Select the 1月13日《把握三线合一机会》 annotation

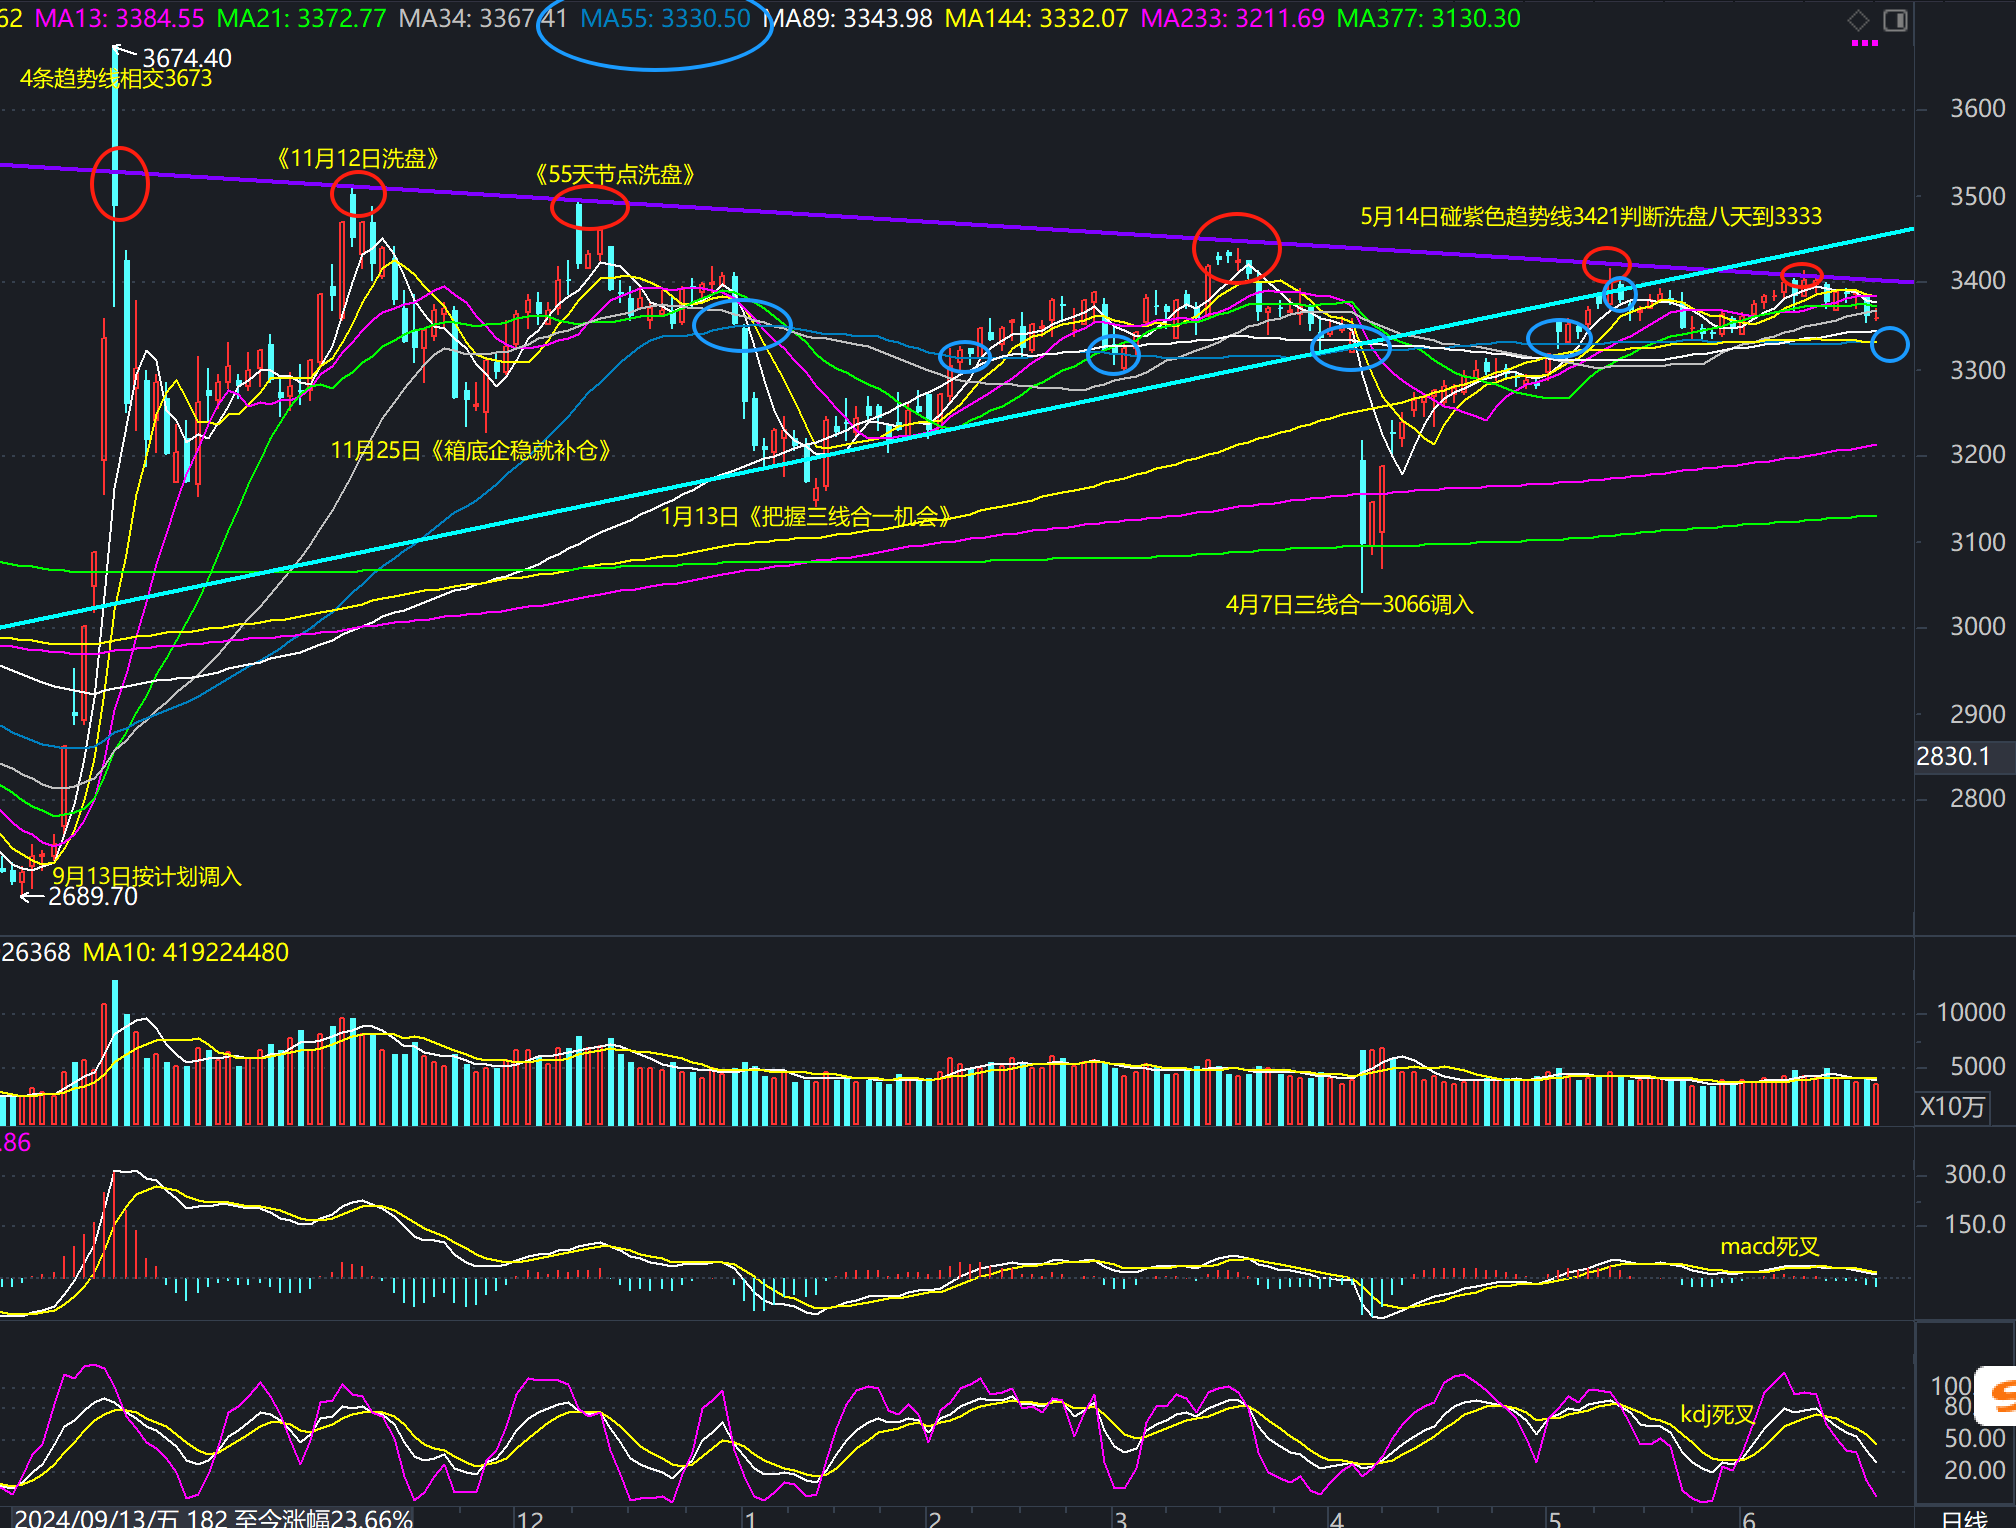(x=806, y=516)
